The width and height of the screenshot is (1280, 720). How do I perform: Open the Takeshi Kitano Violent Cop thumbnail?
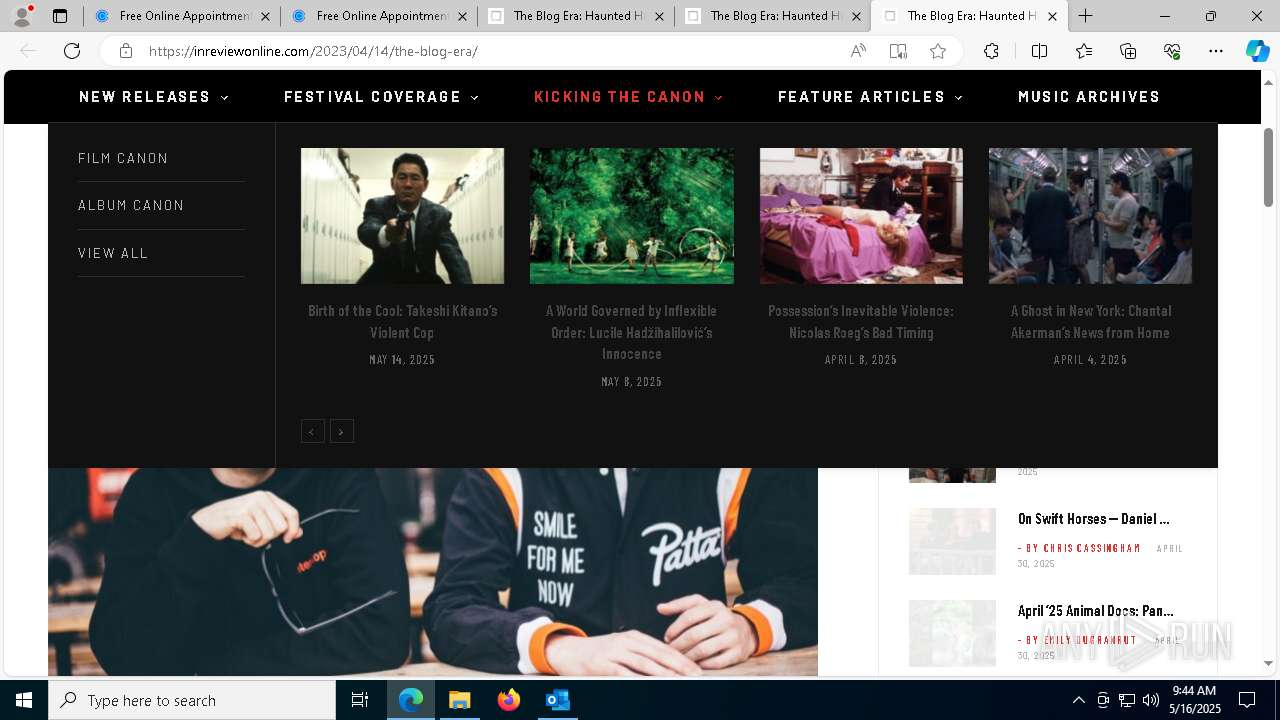[x=402, y=216]
